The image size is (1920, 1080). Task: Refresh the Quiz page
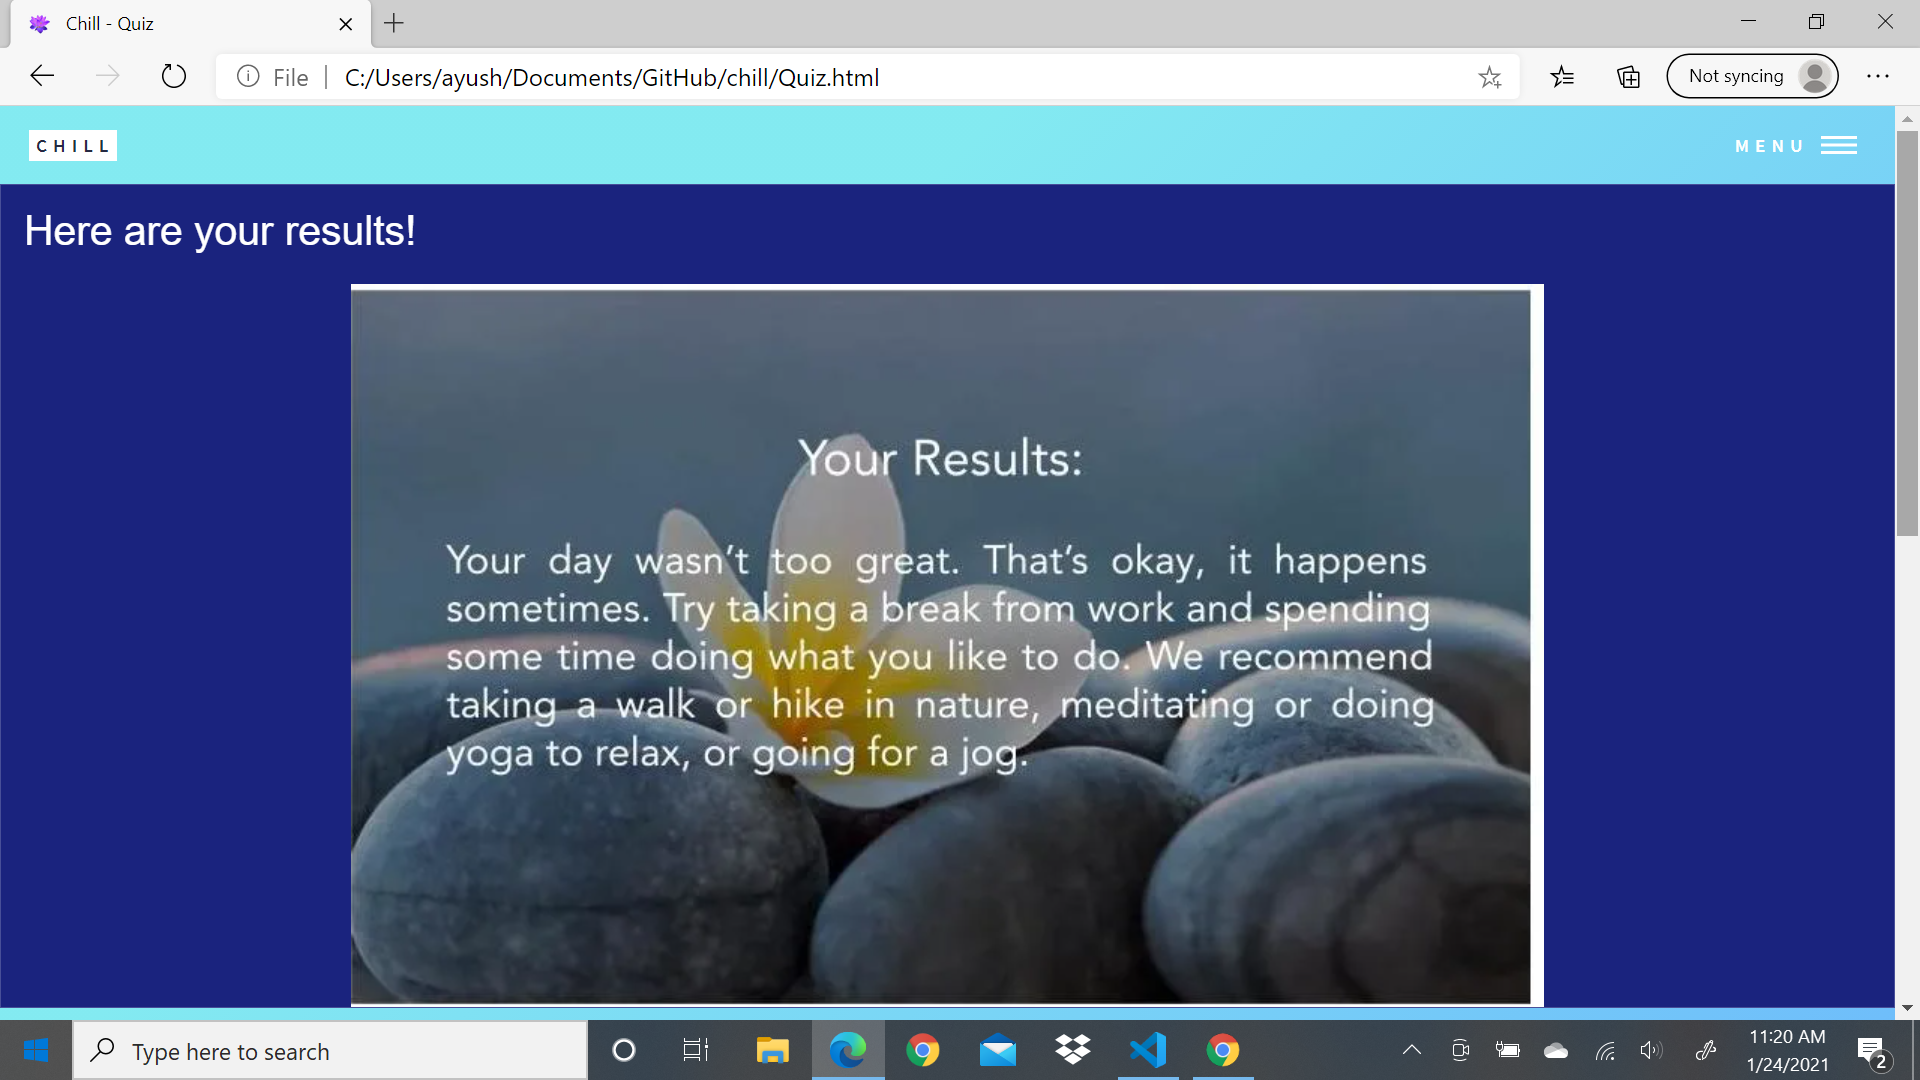point(174,76)
